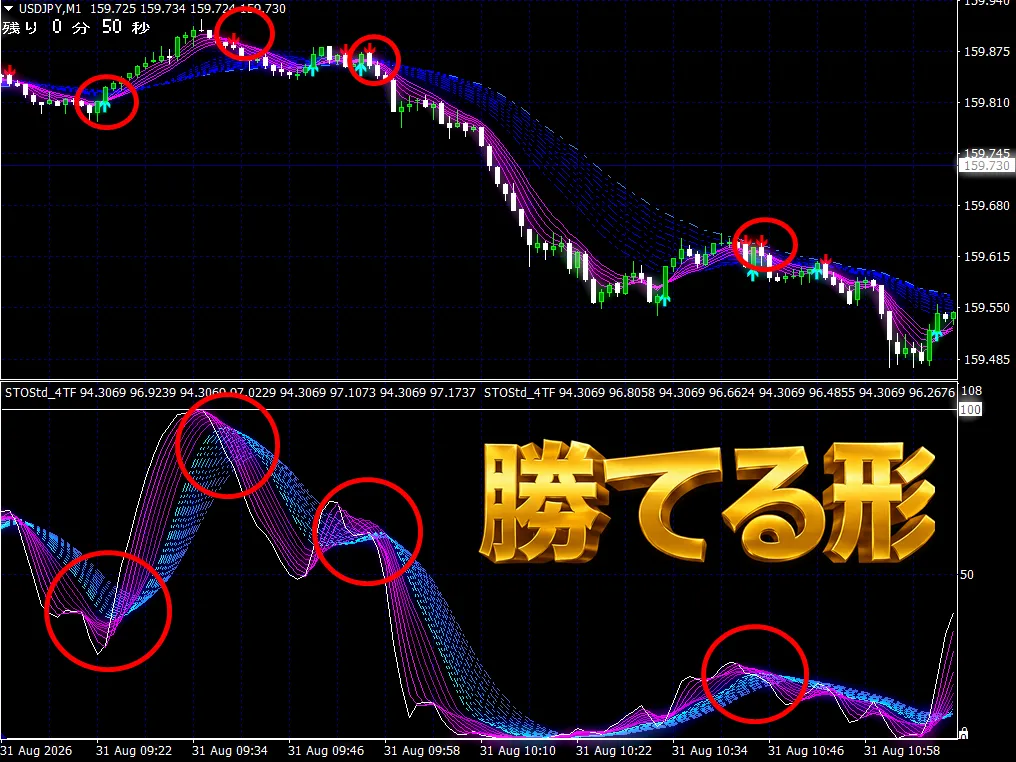This screenshot has height=762, width=1016.
Task: Click the red sell arrow near 09:34 peak
Action: (x=235, y=40)
